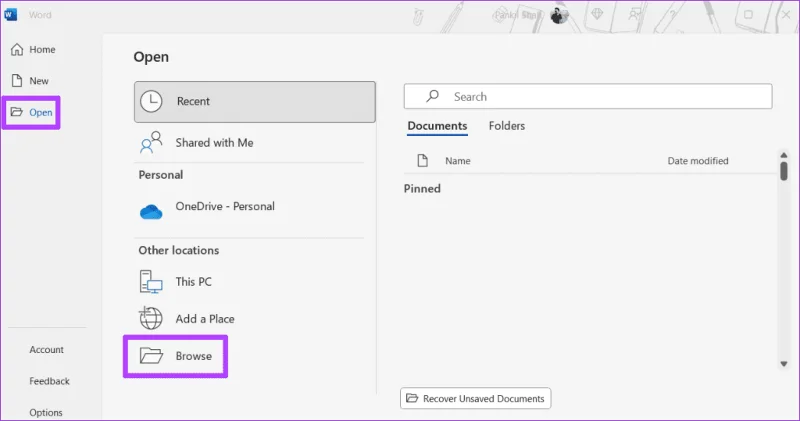Sort the list by Name column

458,161
